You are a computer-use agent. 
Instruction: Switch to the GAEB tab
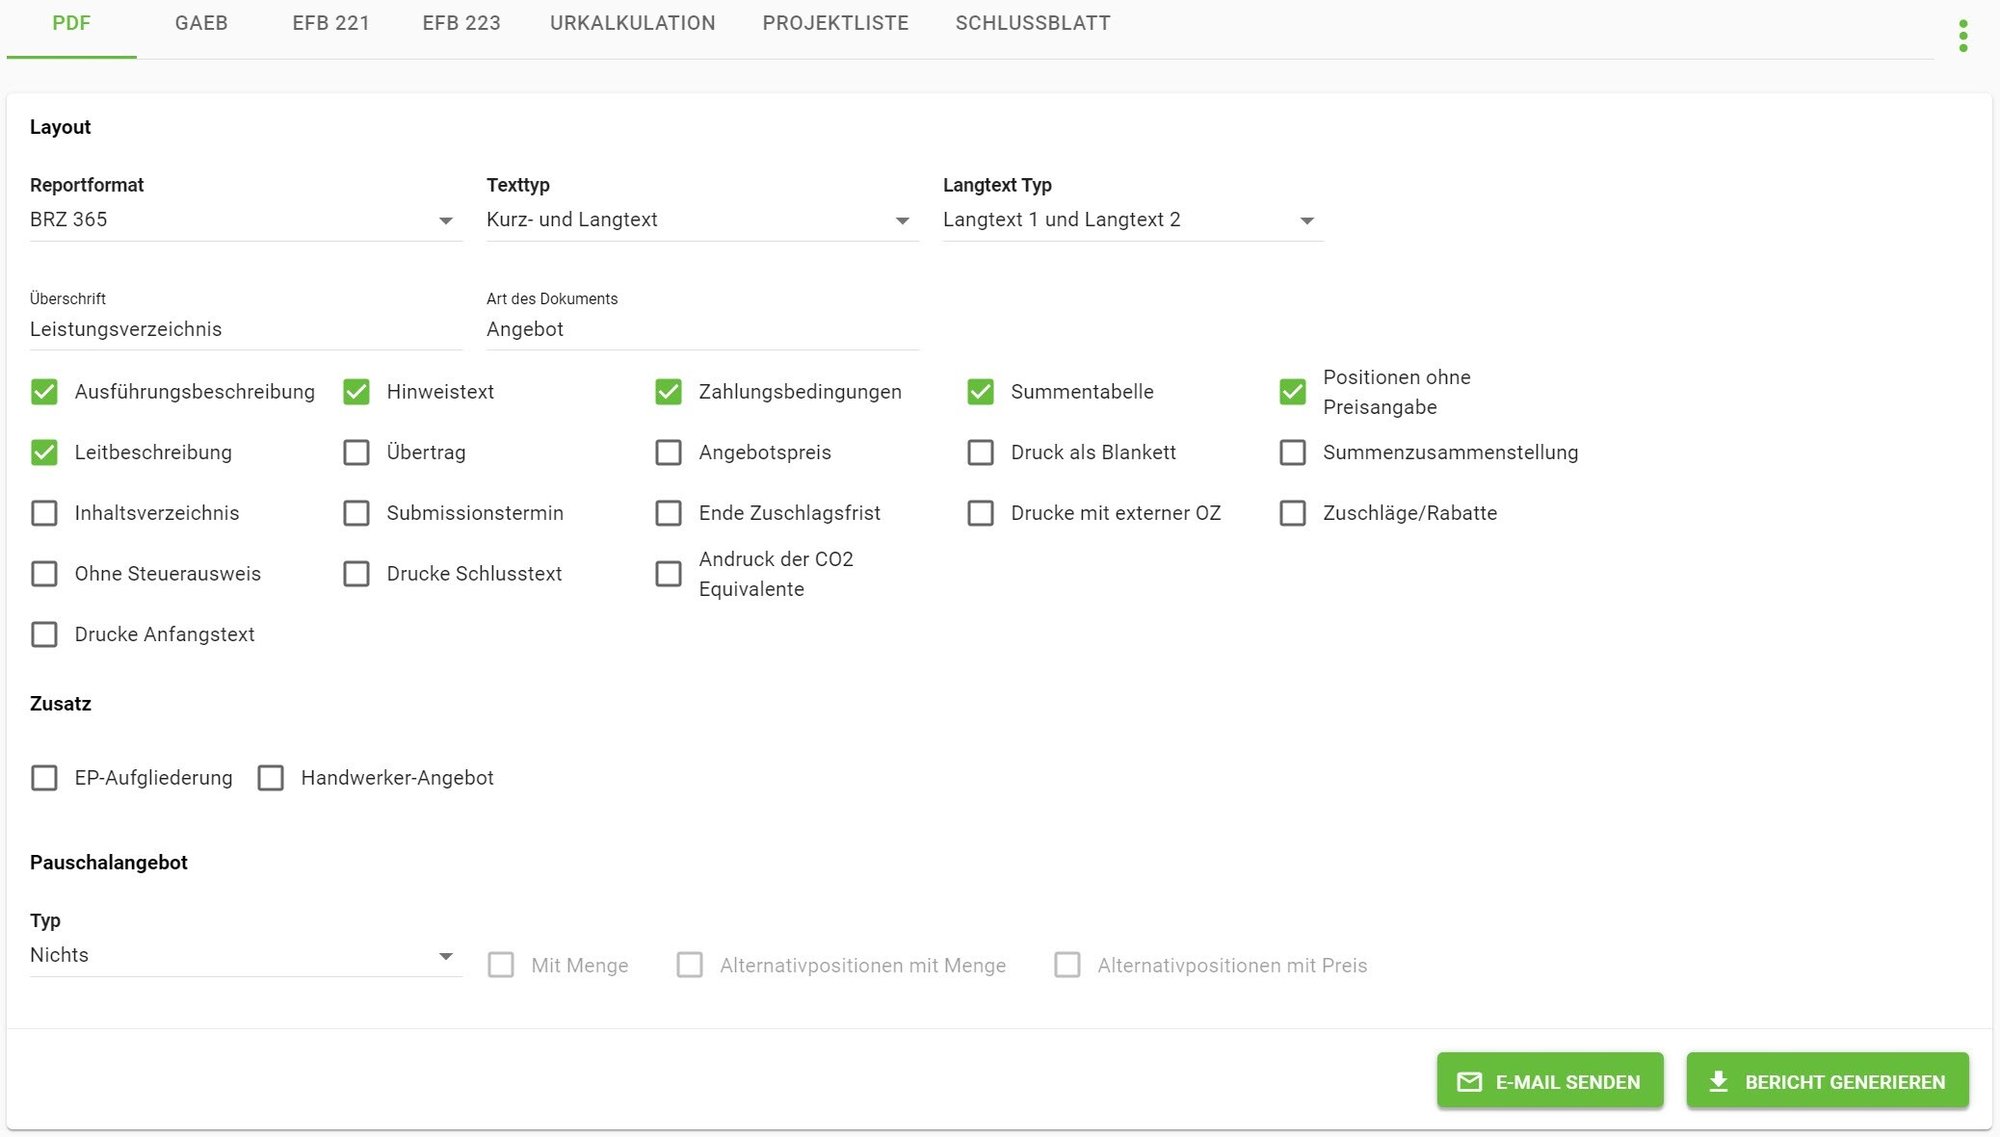201,23
